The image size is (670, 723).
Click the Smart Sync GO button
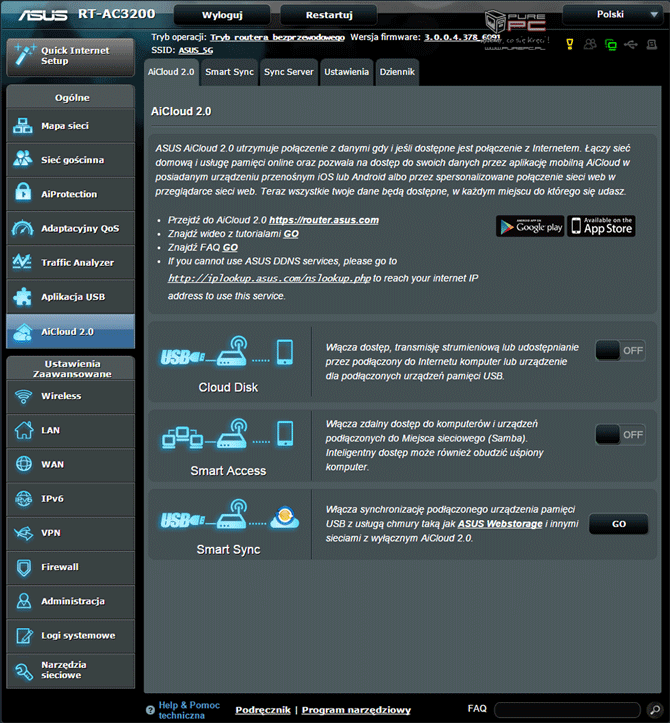[619, 524]
